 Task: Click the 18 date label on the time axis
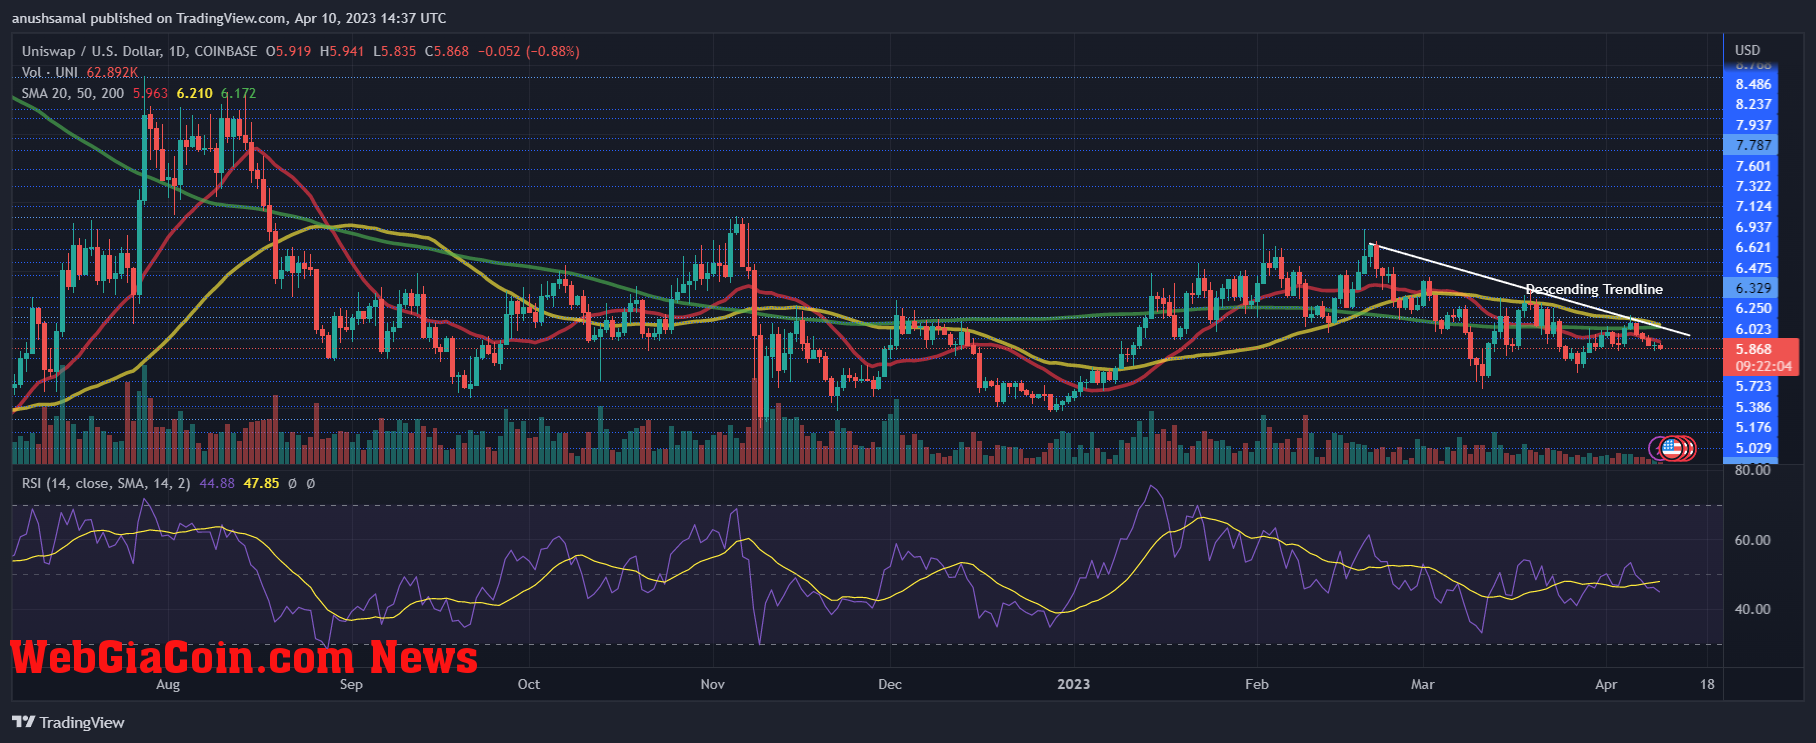click(x=1707, y=684)
